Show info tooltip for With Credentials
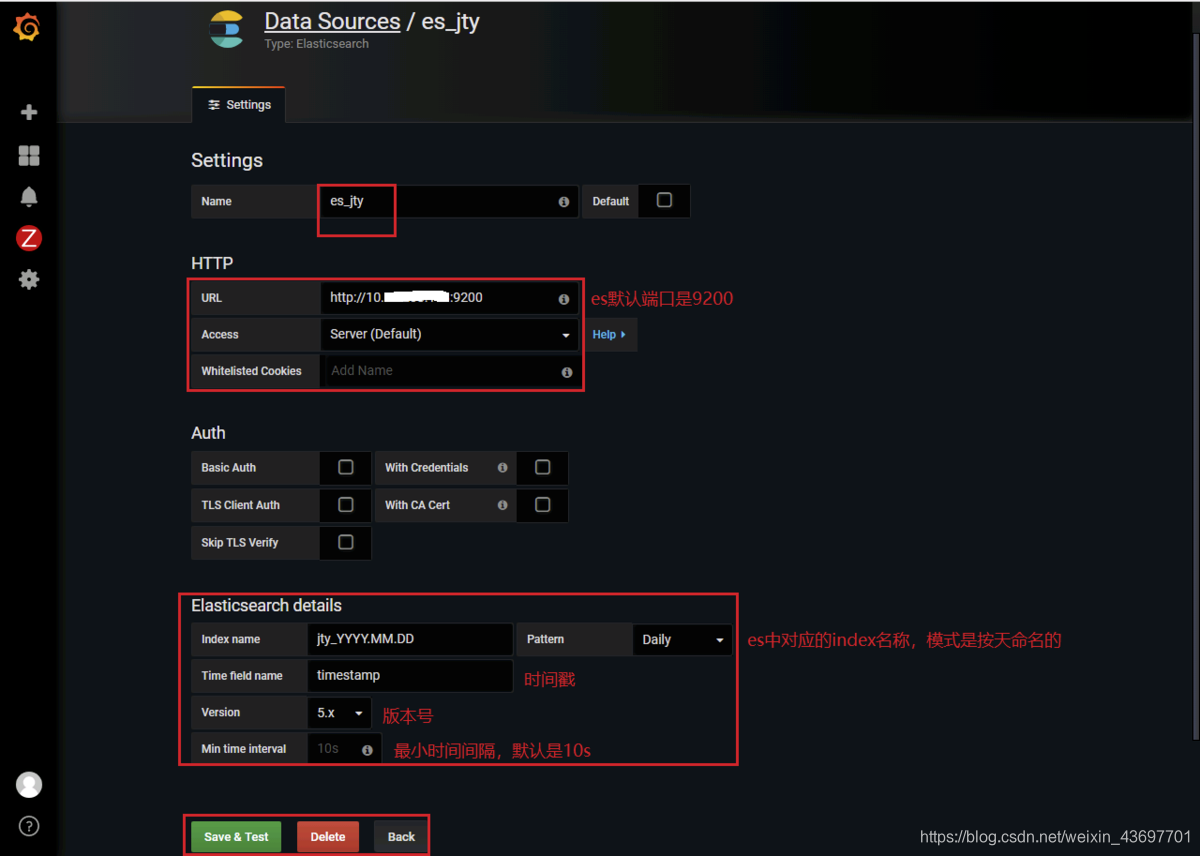Viewport: 1200px width, 856px height. 502,467
